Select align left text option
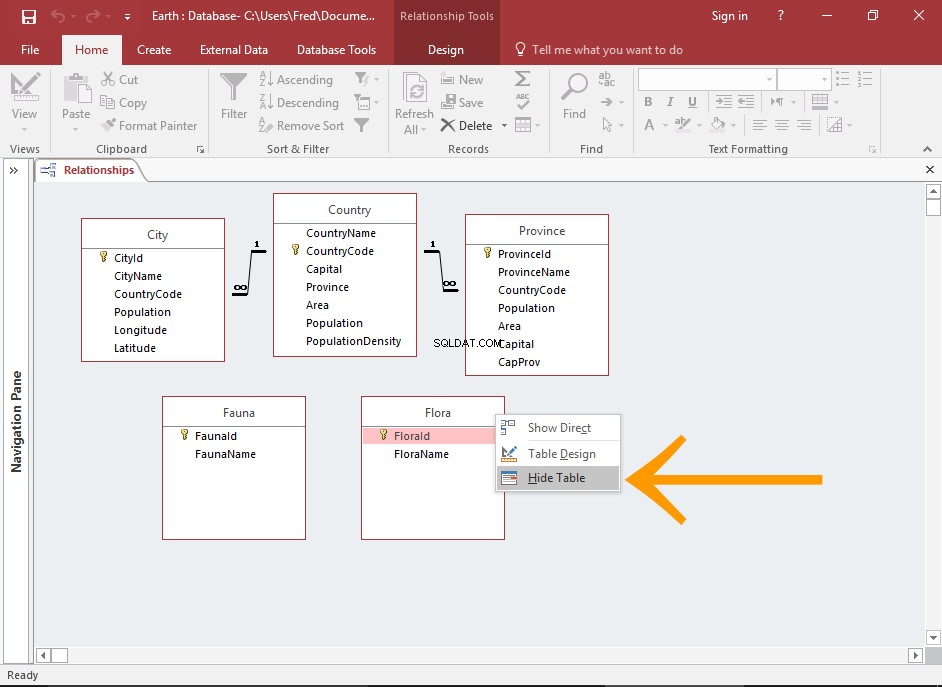Image resolution: width=942 pixels, height=687 pixels. (759, 125)
